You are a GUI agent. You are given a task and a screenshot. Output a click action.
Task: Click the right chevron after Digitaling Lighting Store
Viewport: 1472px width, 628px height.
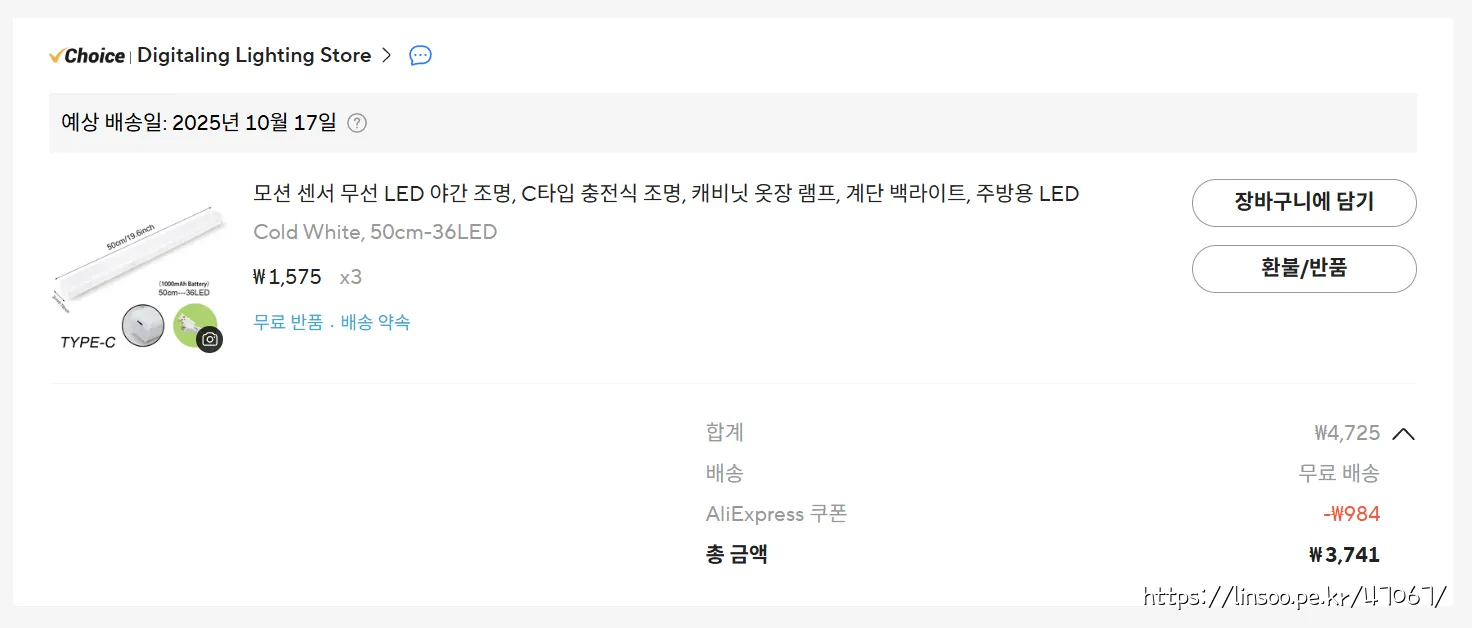coord(387,56)
